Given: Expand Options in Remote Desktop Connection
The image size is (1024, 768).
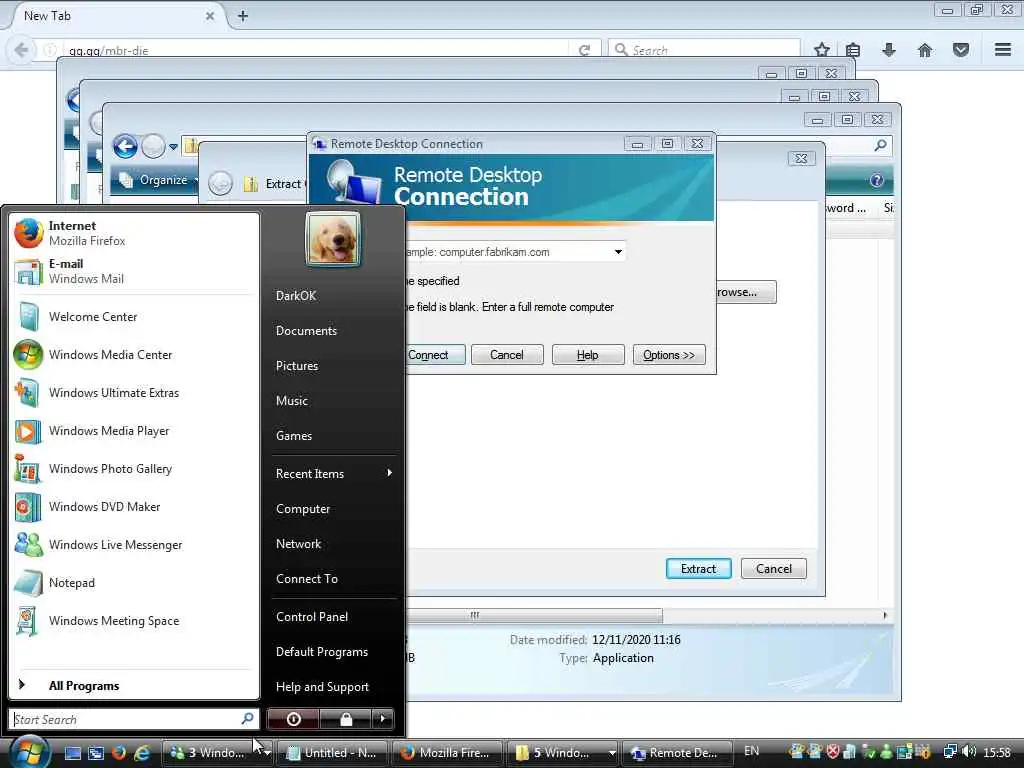Looking at the screenshot, I should point(669,355).
